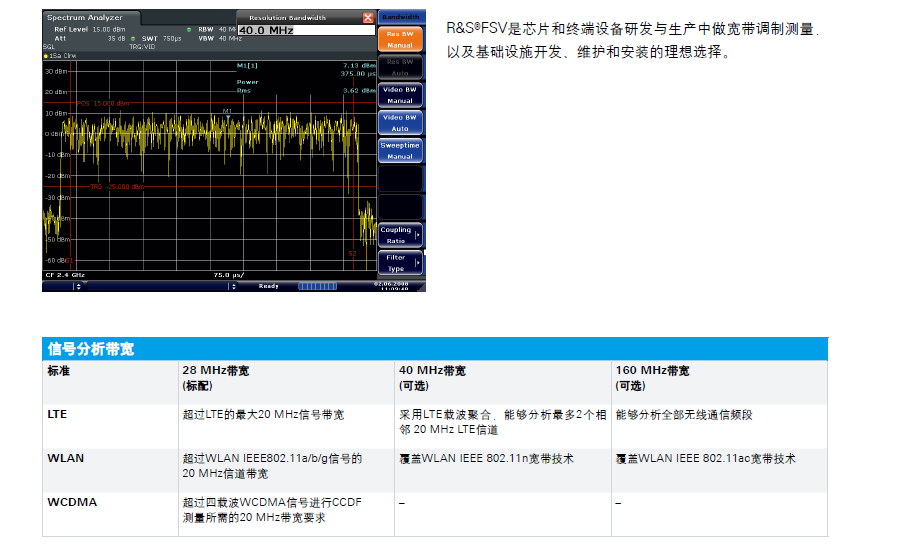Viewport: 906px width, 547px height.
Task: Click the Ref Level 15.00 dBm value
Action: [109, 29]
